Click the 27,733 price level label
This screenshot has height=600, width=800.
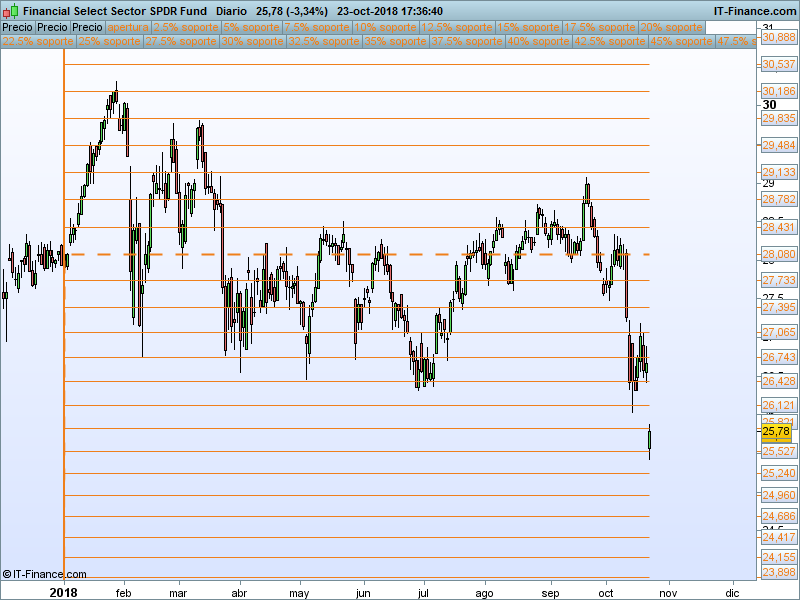(779, 280)
